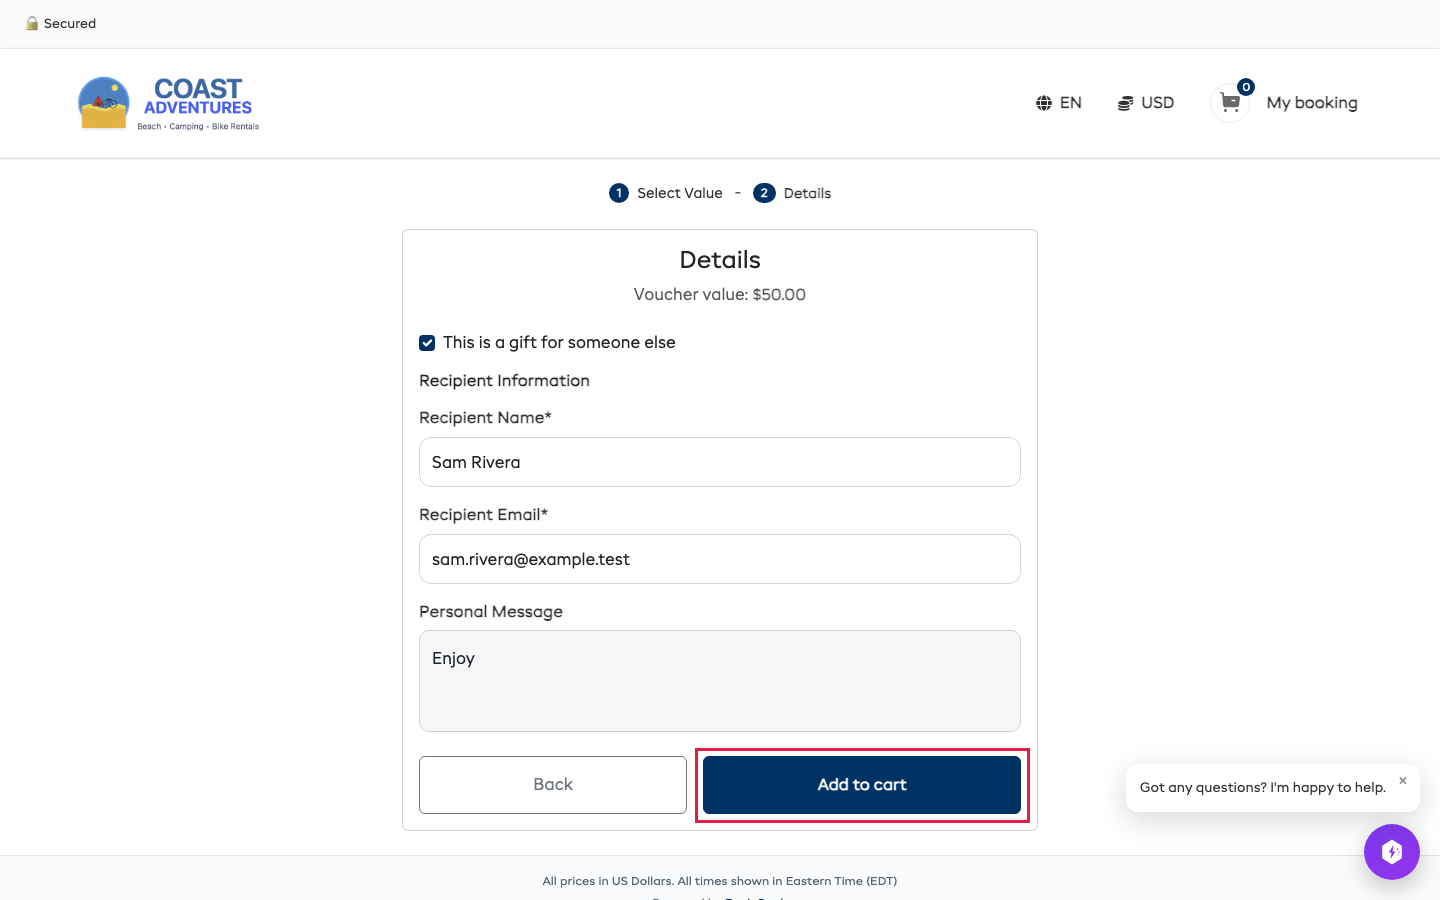Go to Select Value step
Viewport: 1440px width, 900px height.
point(666,193)
